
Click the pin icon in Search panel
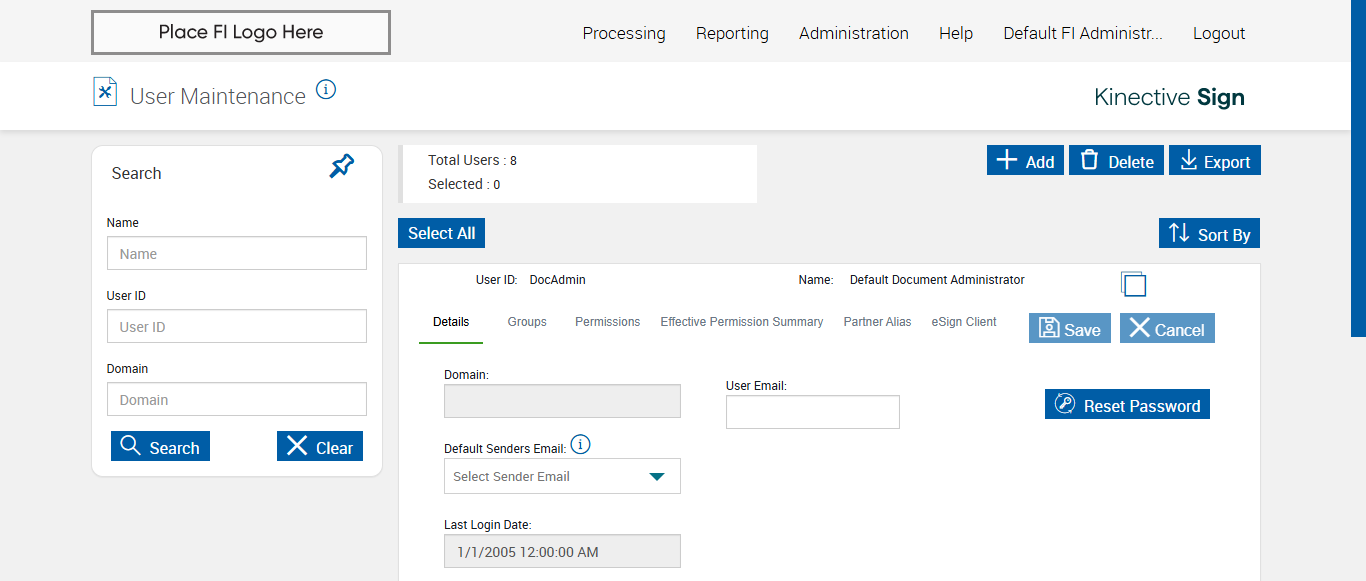[x=342, y=166]
